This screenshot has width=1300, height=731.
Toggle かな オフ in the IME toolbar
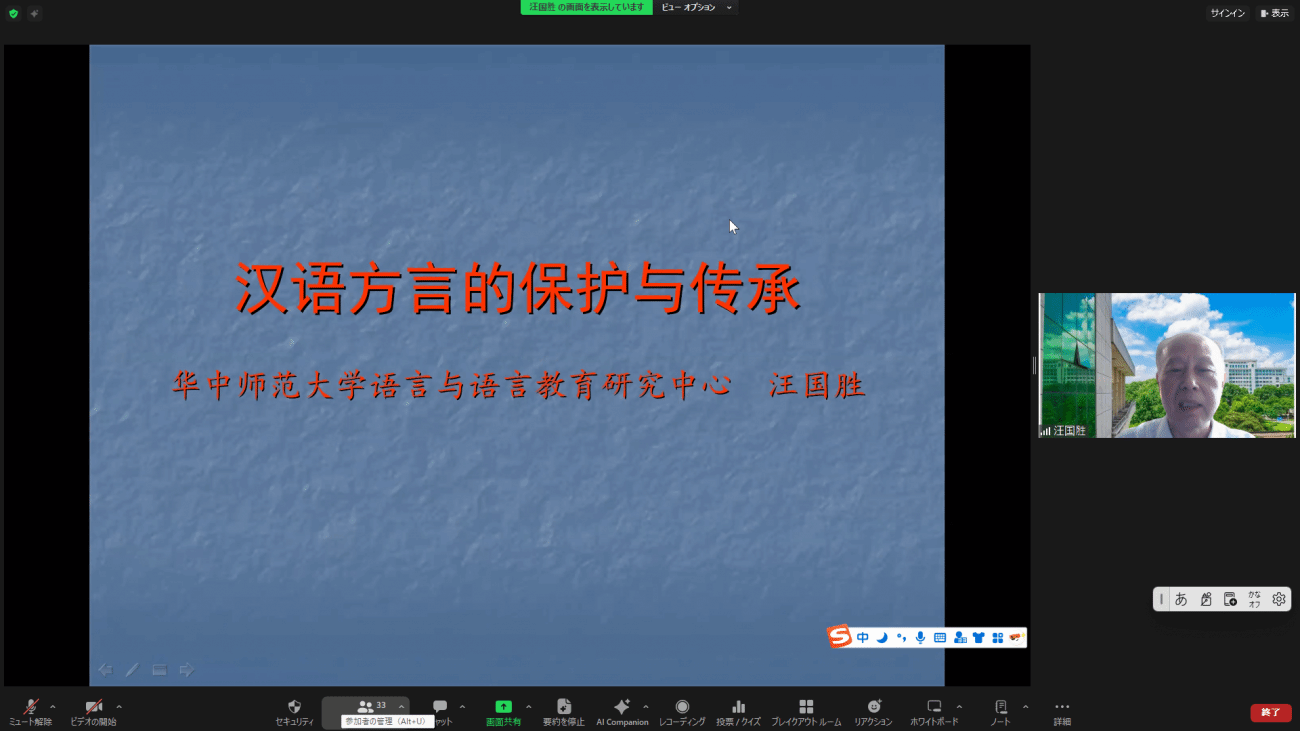(x=1254, y=599)
